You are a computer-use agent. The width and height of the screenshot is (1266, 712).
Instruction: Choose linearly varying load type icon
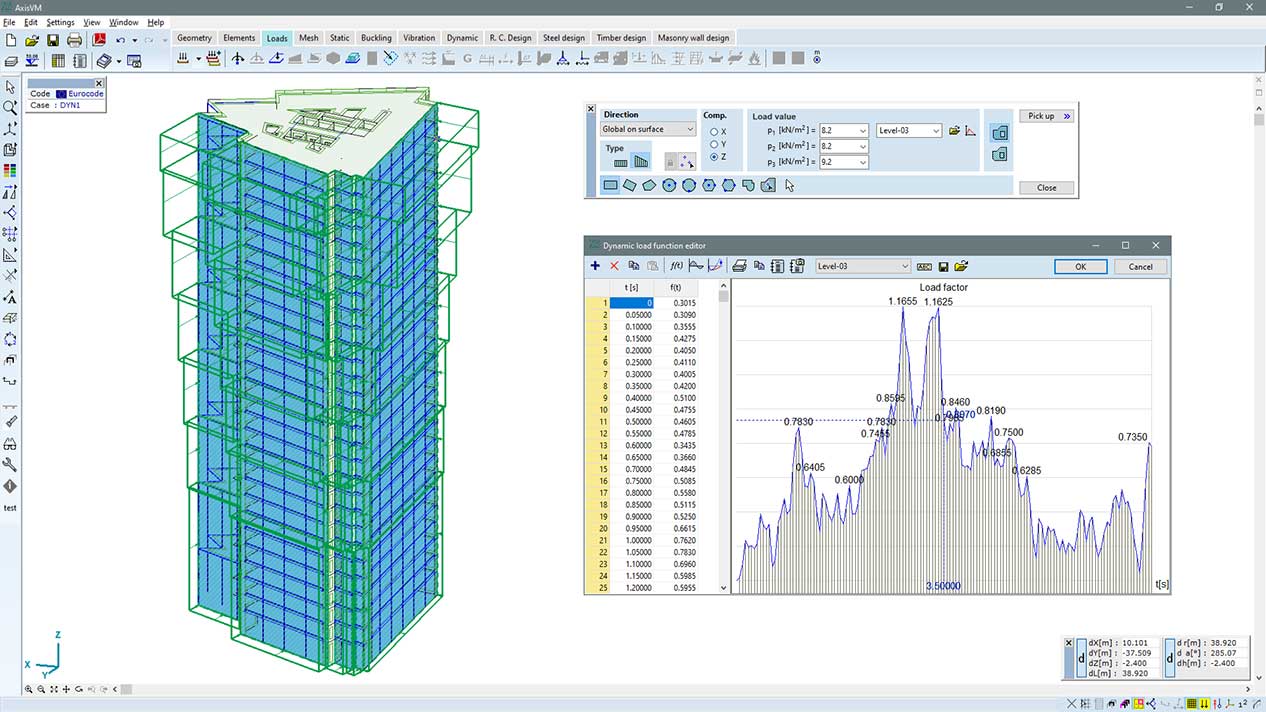coord(640,162)
